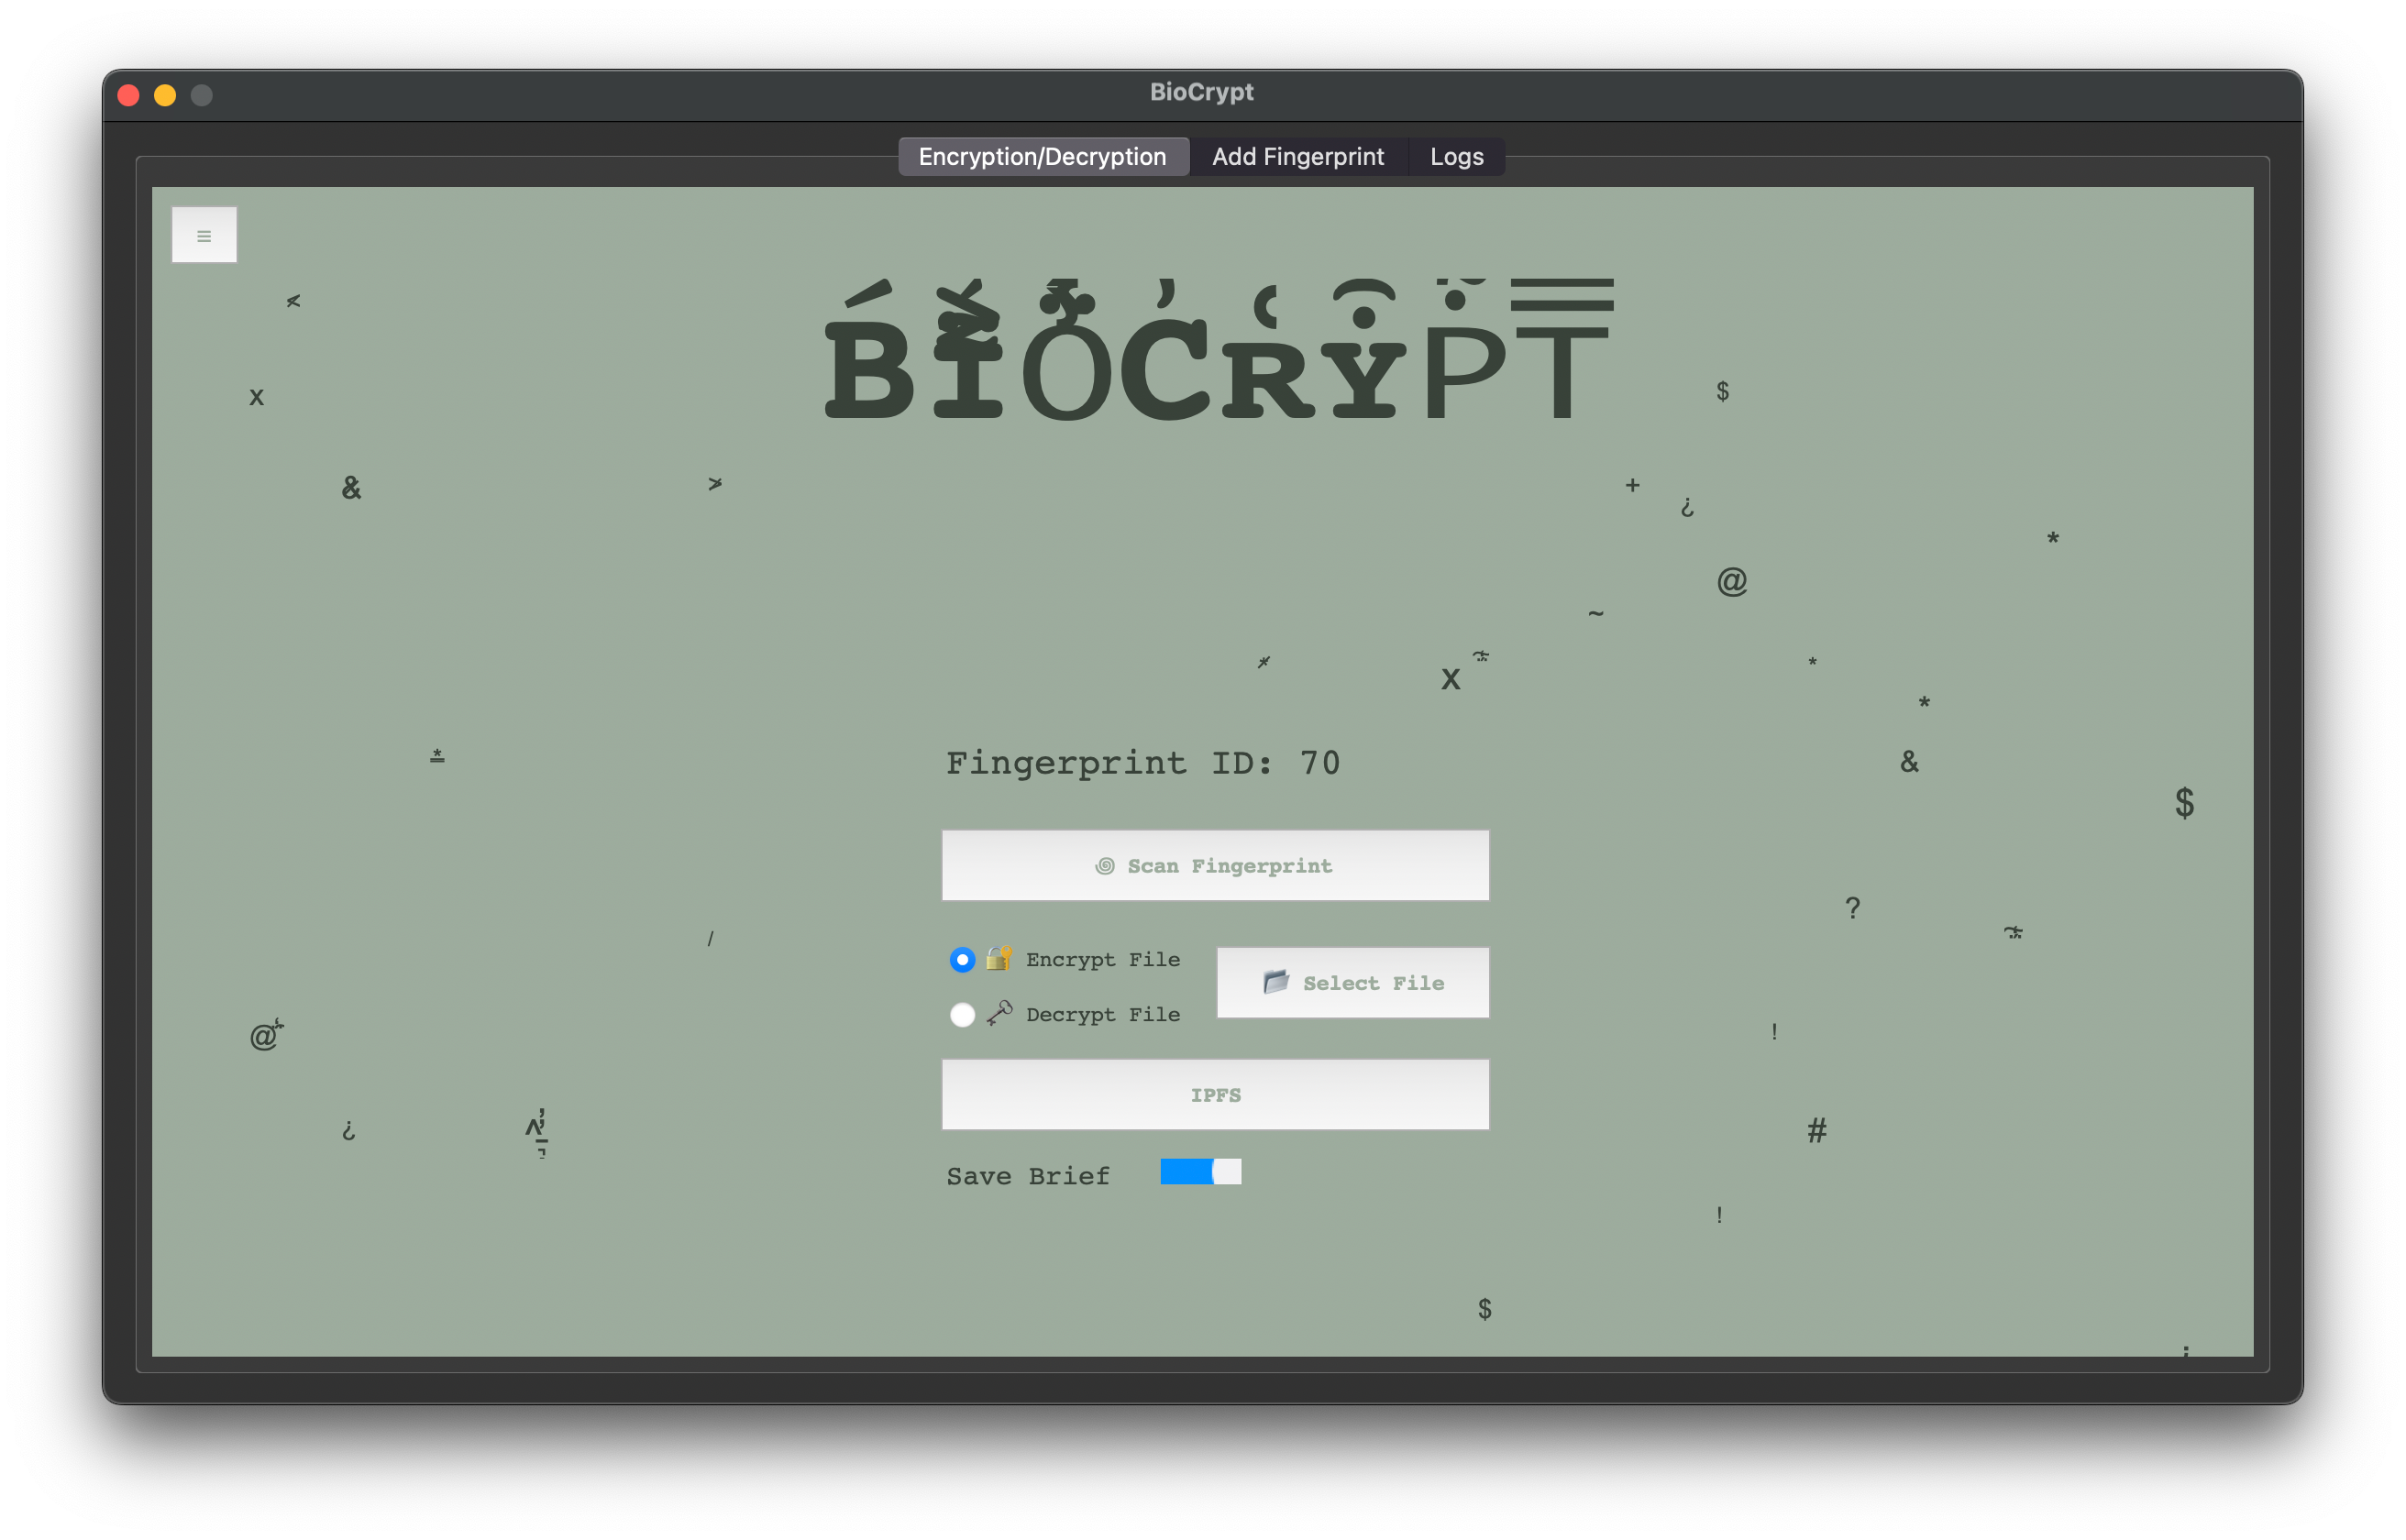
Task: Click the large BioCrypt glitch logo
Action: pos(1216,352)
